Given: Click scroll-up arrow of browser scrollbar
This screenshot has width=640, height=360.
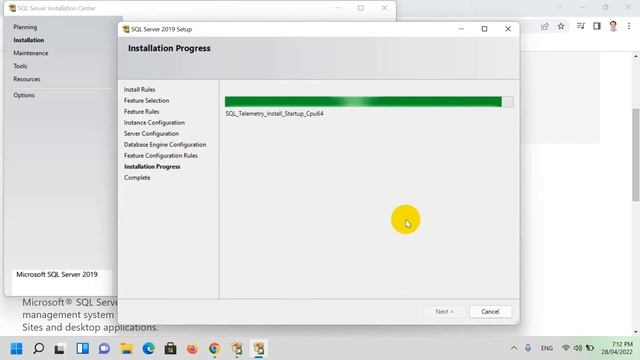Looking at the screenshot, I should (636, 56).
